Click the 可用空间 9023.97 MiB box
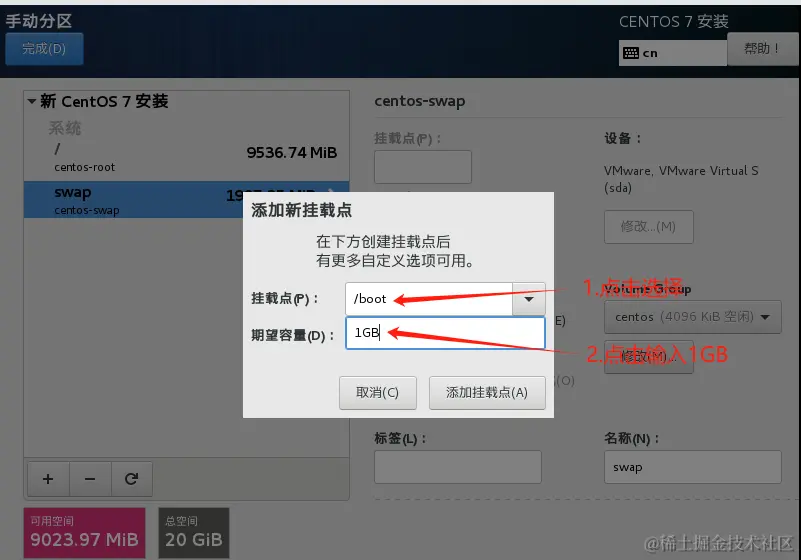The width and height of the screenshot is (801, 560). pyautogui.click(x=84, y=532)
